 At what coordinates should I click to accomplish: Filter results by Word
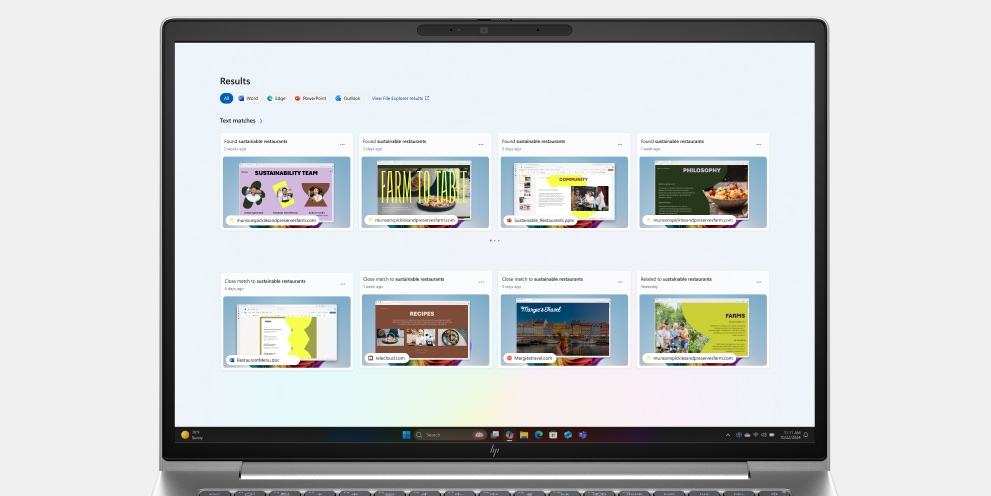click(248, 99)
